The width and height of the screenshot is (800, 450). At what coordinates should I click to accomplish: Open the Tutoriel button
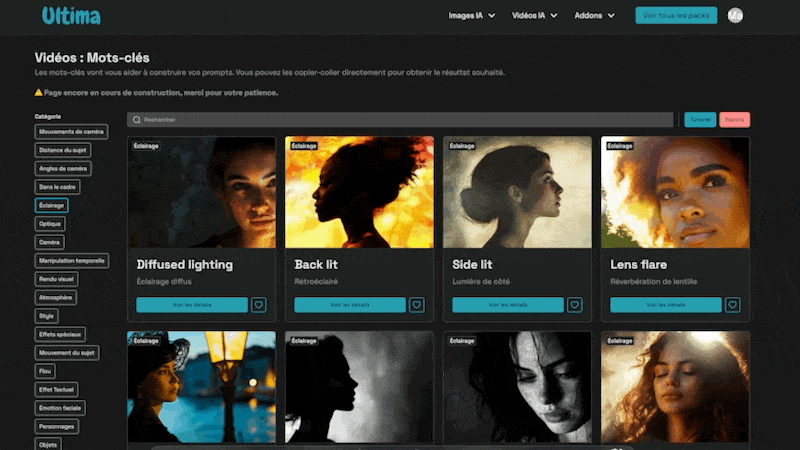click(700, 120)
